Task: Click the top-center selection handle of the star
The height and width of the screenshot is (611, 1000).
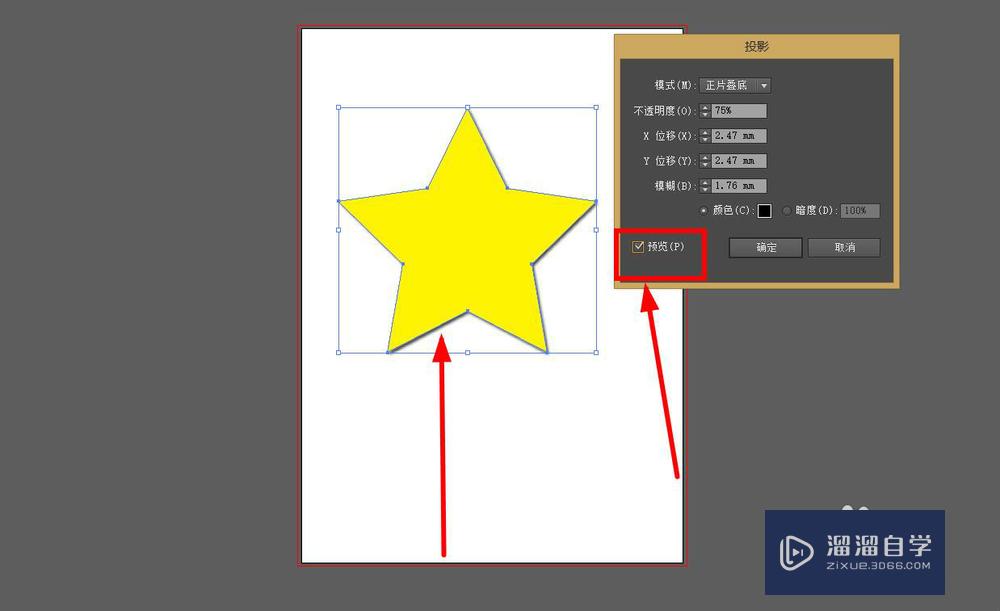Action: pyautogui.click(x=467, y=107)
